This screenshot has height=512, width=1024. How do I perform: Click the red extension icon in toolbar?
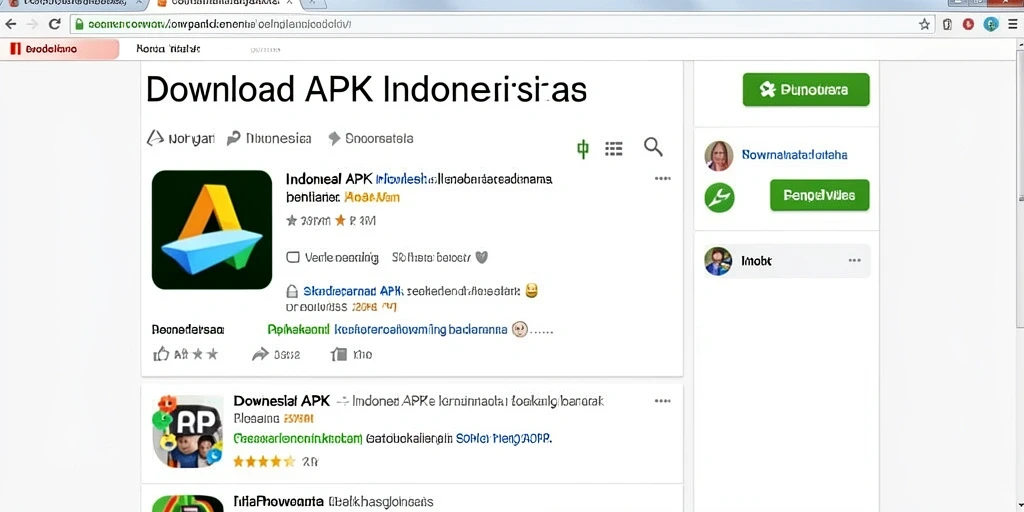pos(968,24)
